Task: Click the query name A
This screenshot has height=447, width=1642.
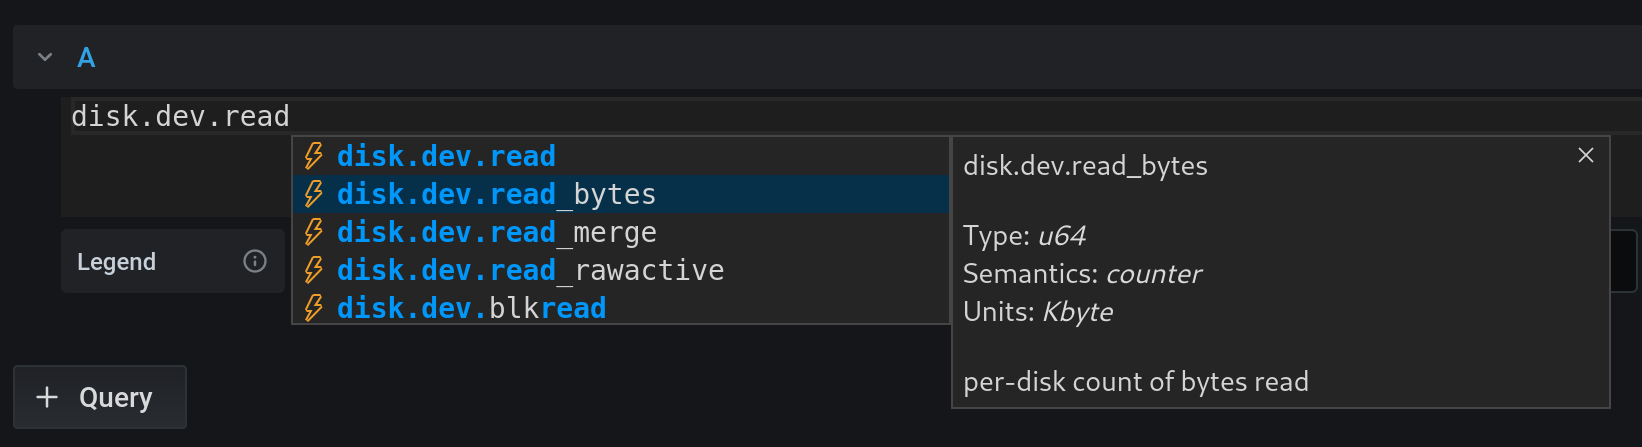Action: click(x=87, y=58)
